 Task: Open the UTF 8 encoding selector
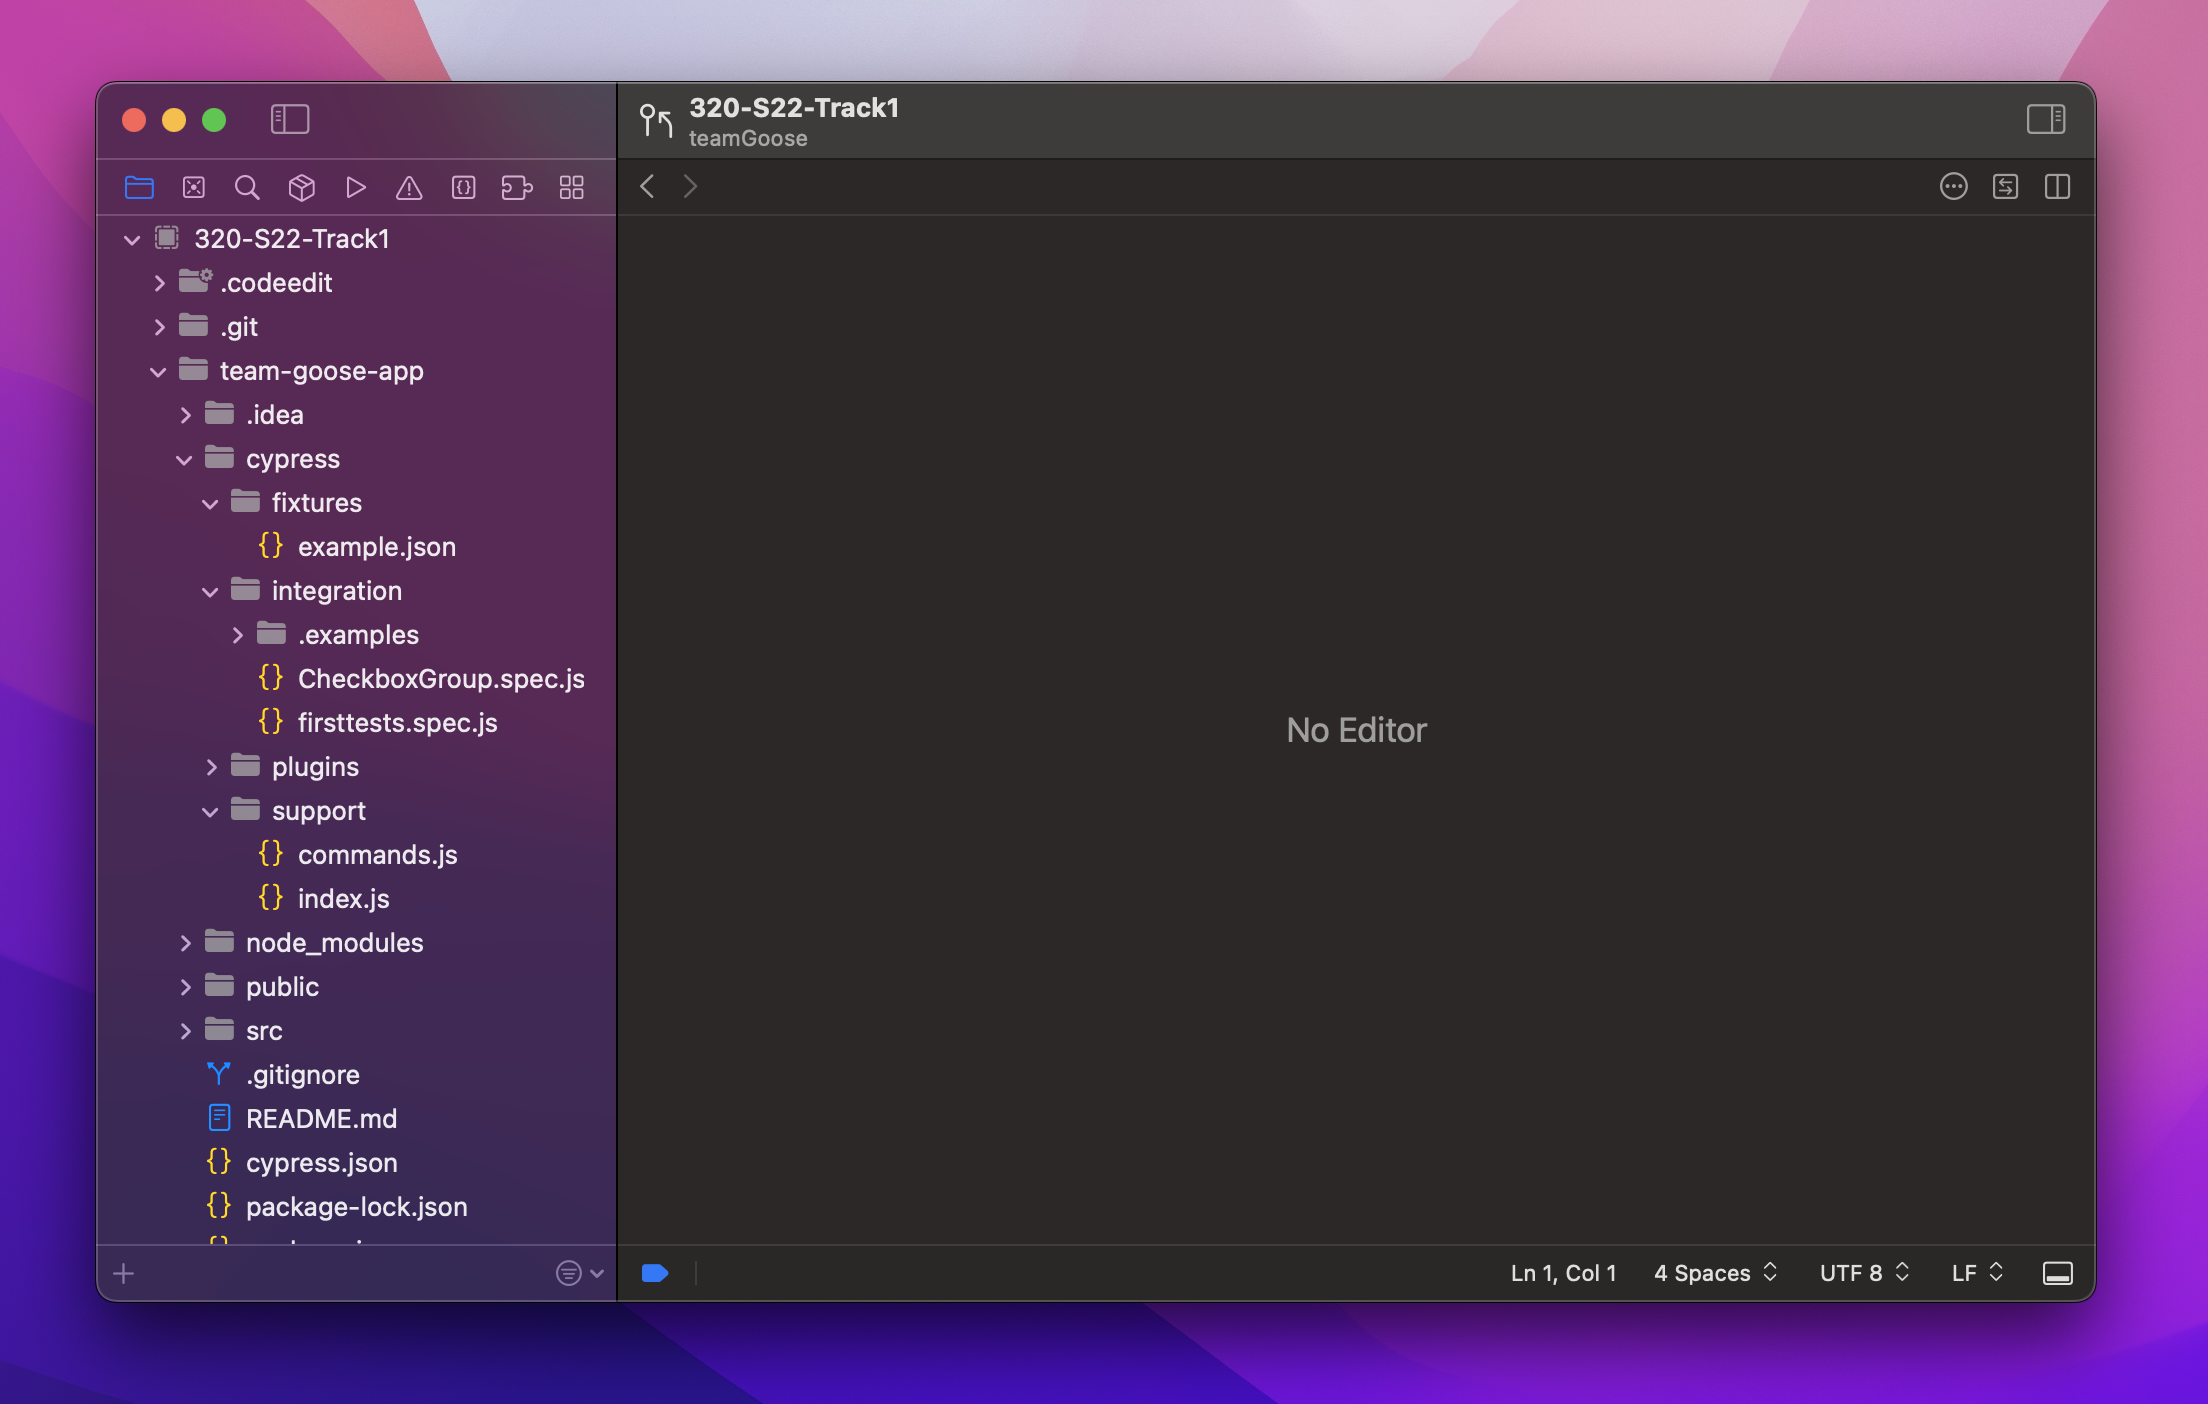pos(1862,1272)
